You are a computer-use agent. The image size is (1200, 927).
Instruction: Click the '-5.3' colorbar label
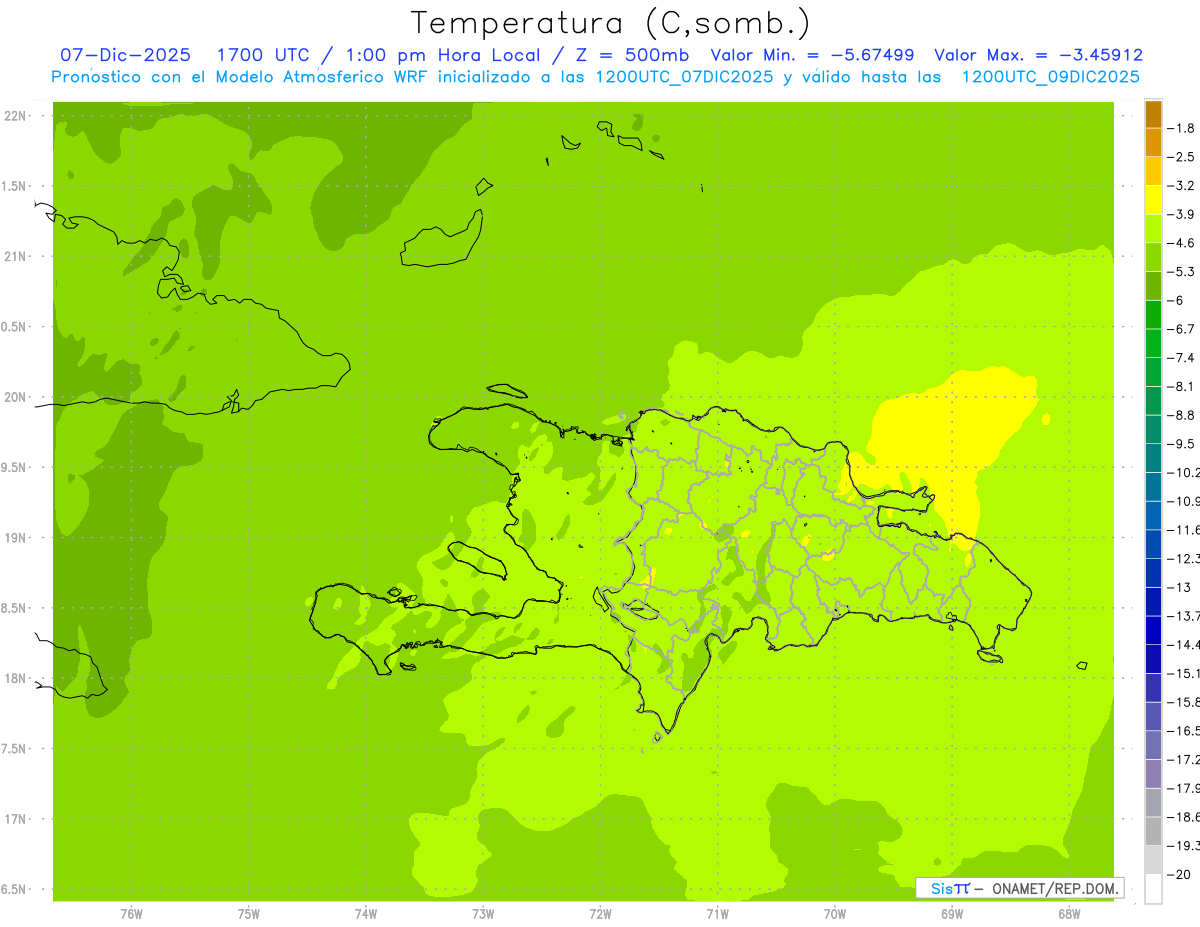[1181, 272]
